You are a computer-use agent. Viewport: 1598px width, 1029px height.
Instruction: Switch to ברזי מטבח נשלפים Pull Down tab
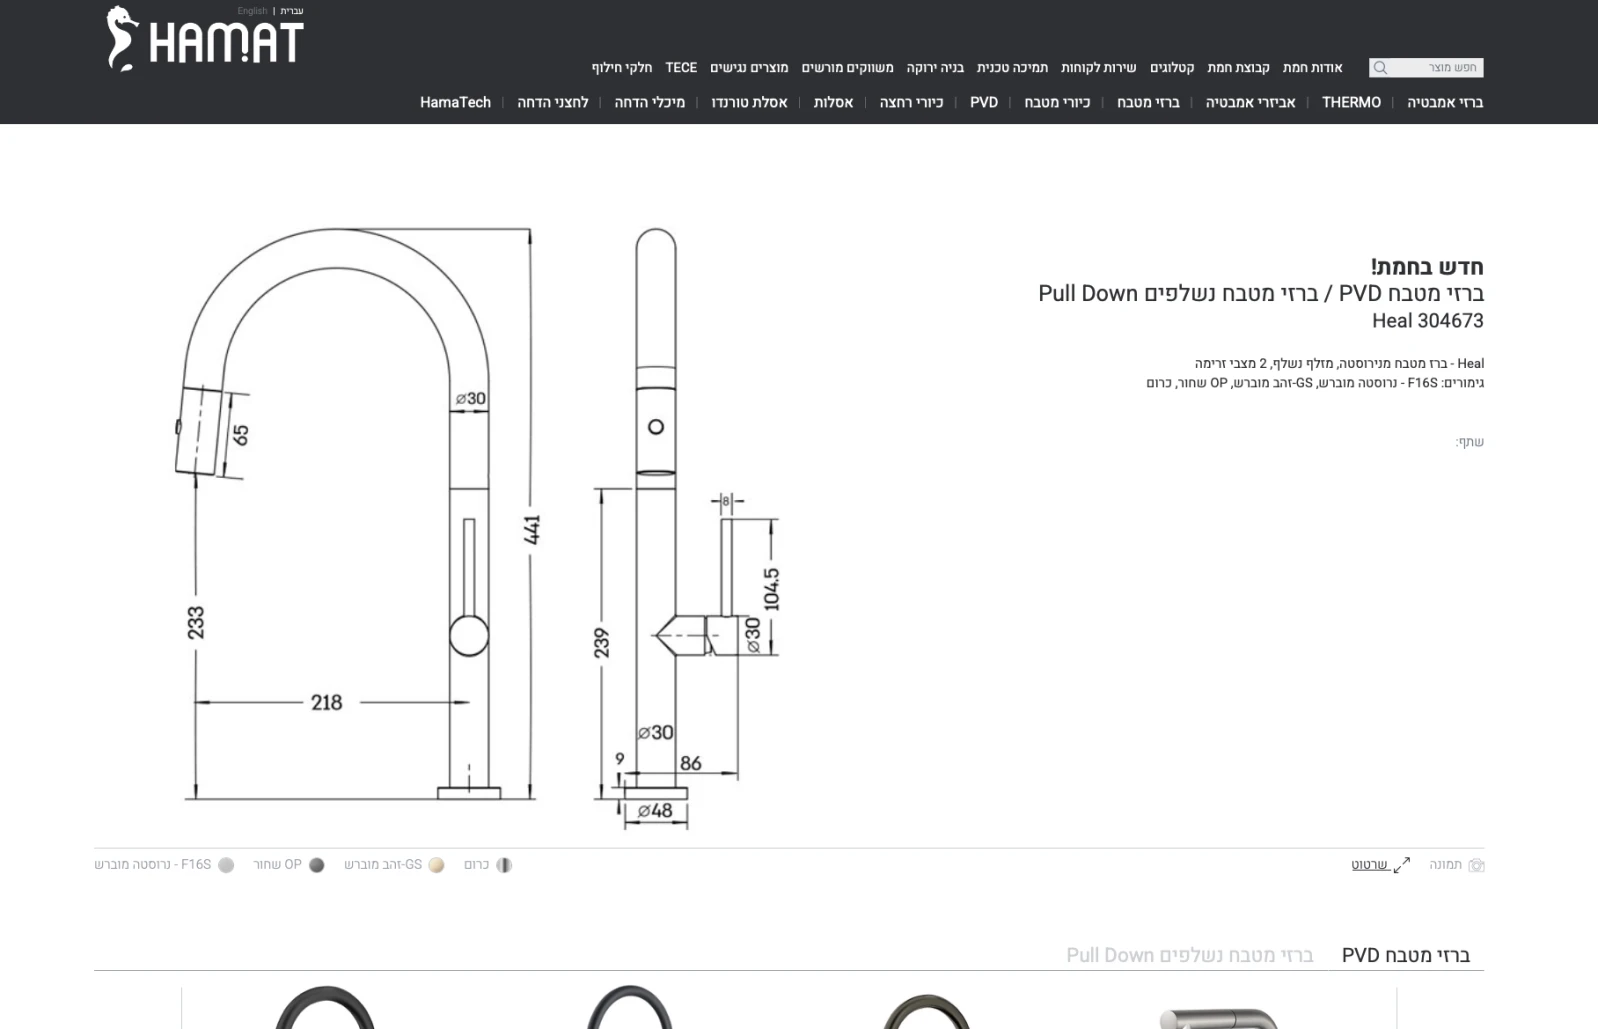click(1189, 955)
